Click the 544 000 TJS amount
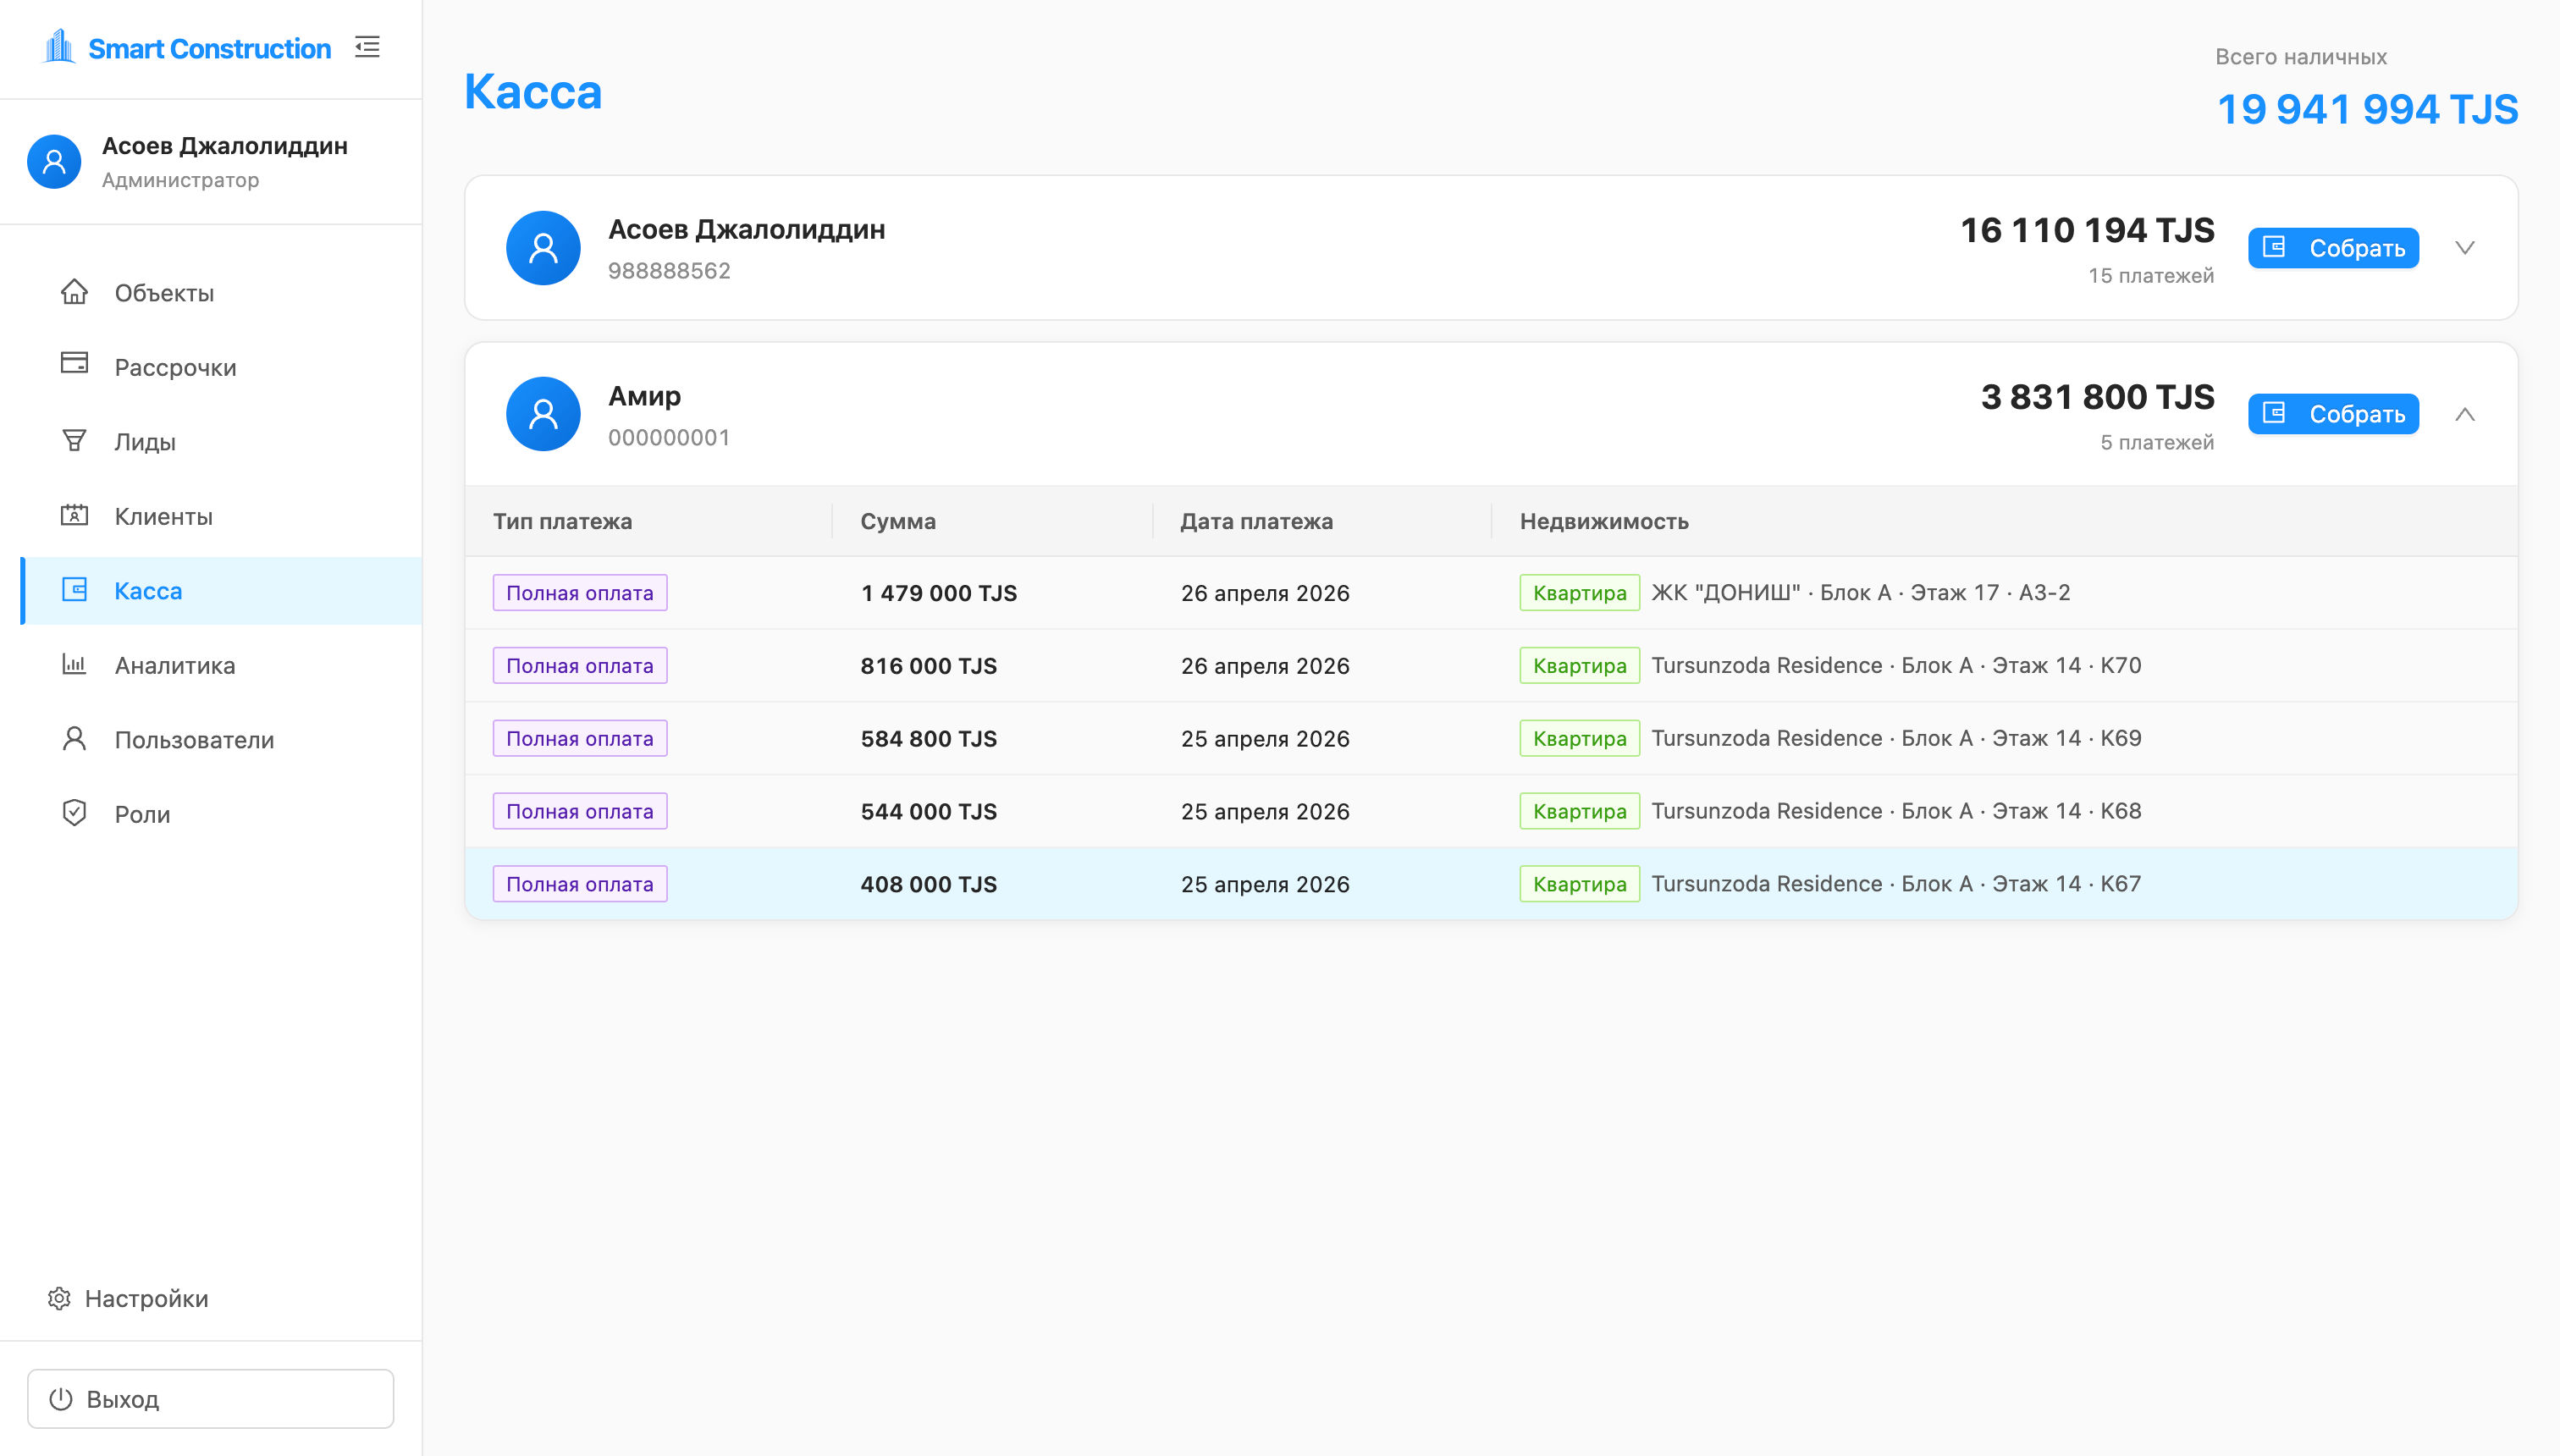 pyautogui.click(x=929, y=811)
